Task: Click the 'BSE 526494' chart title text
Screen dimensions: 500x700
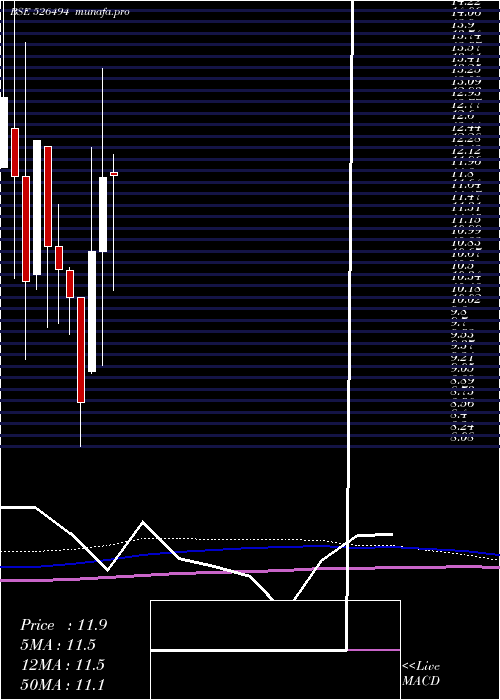Action: point(39,12)
